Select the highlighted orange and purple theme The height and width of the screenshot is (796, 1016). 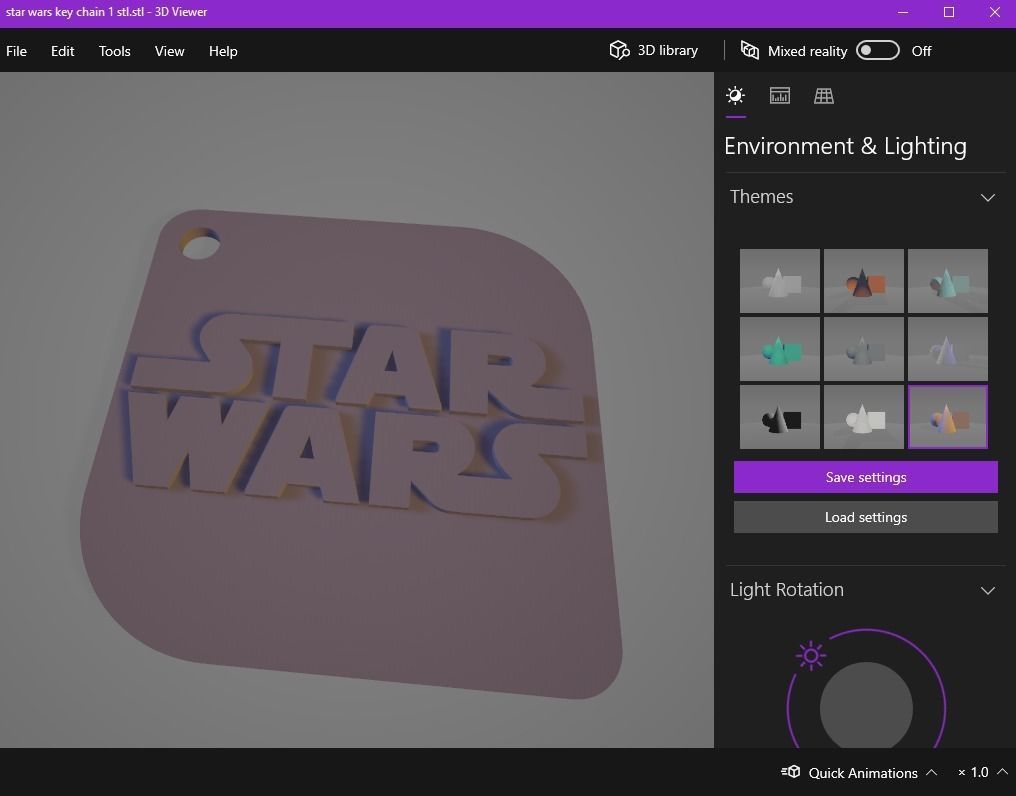[948, 417]
